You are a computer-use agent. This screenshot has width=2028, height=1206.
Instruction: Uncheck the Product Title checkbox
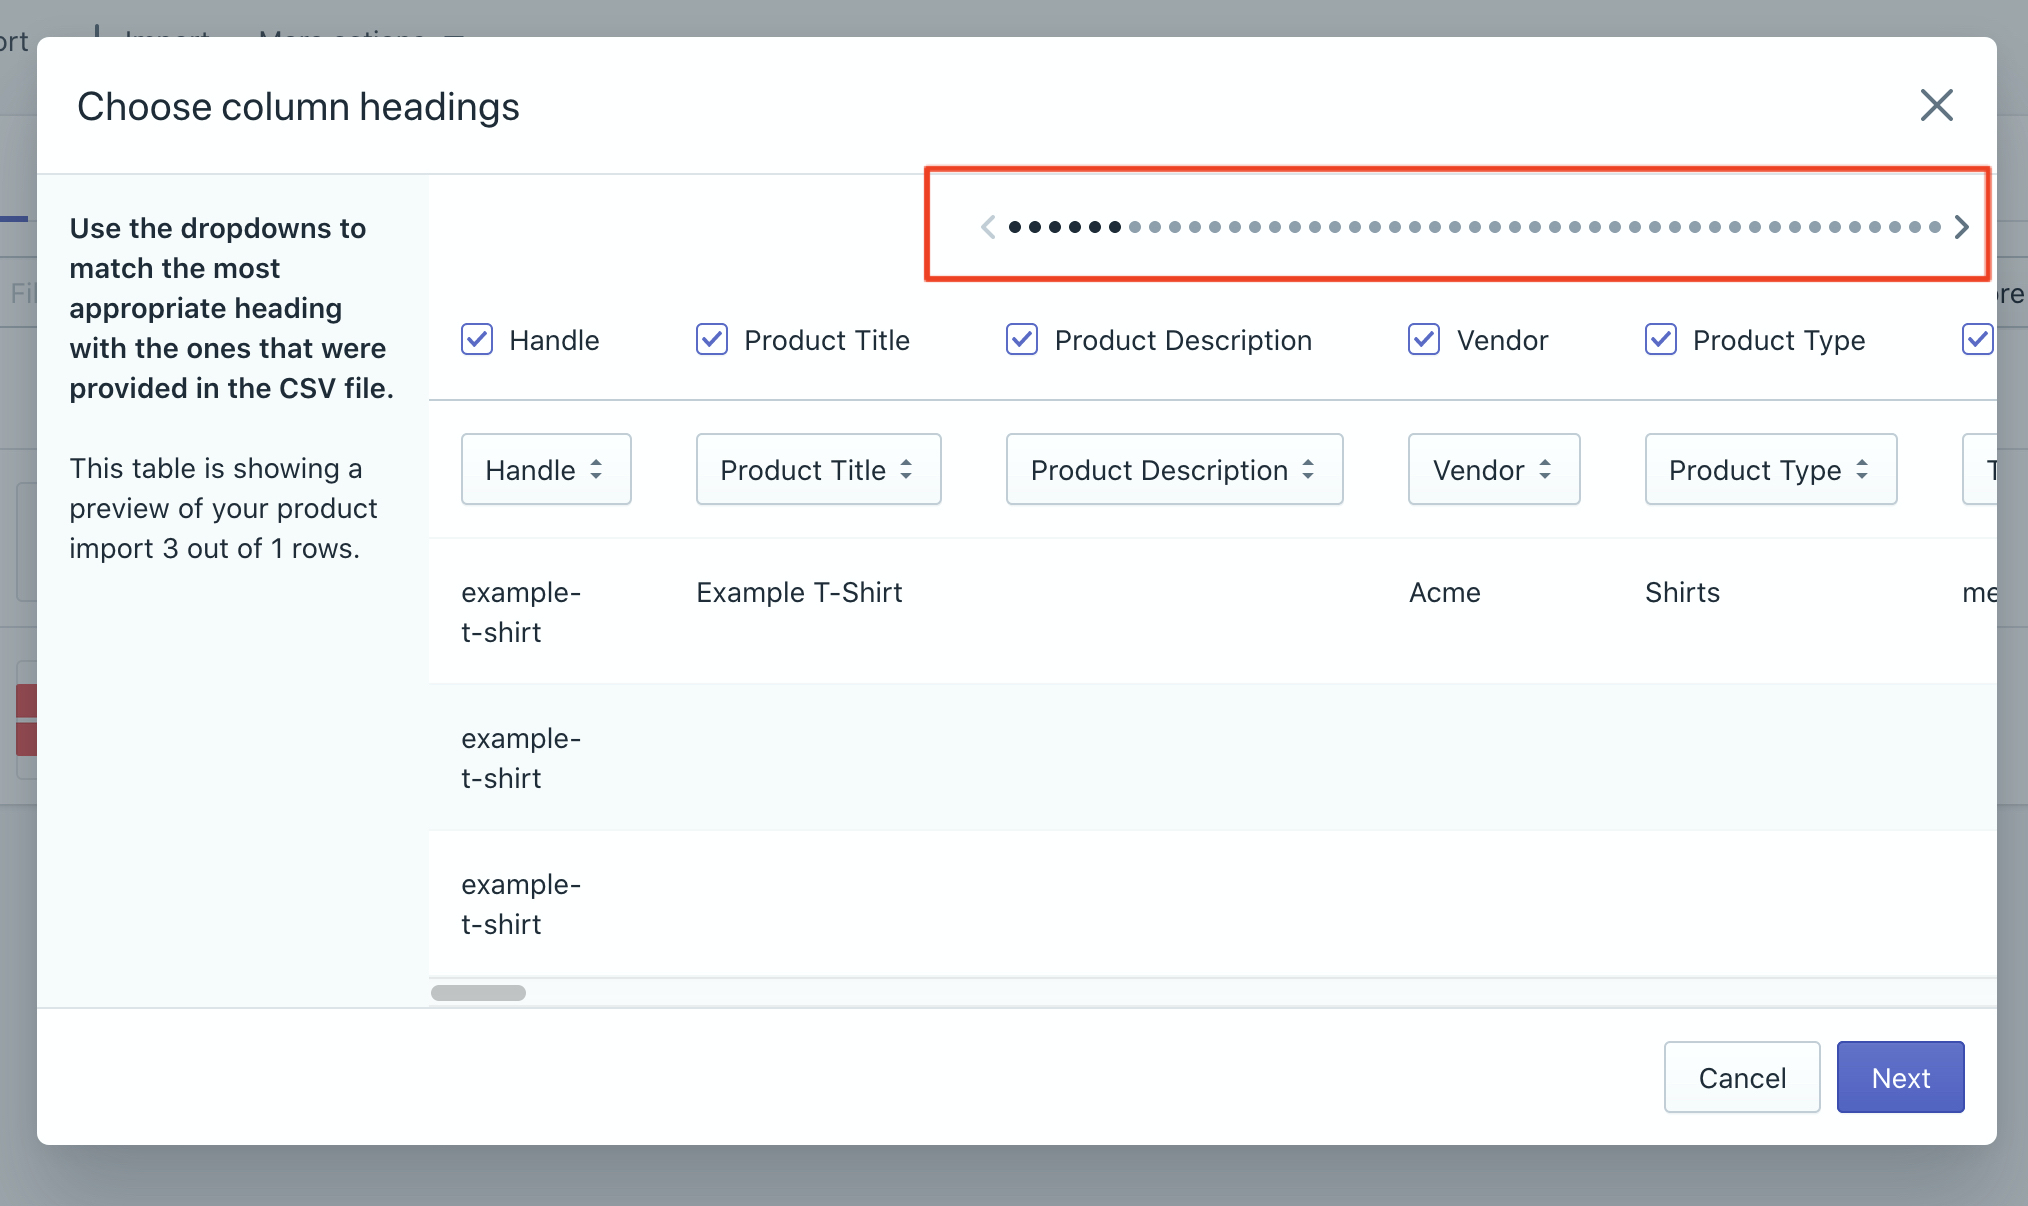pos(712,340)
